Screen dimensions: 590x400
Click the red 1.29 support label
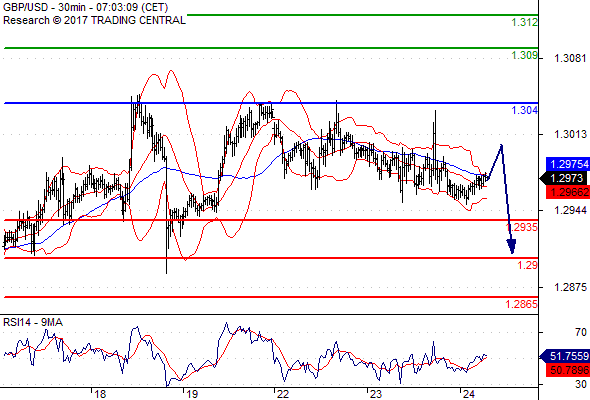(x=528, y=265)
